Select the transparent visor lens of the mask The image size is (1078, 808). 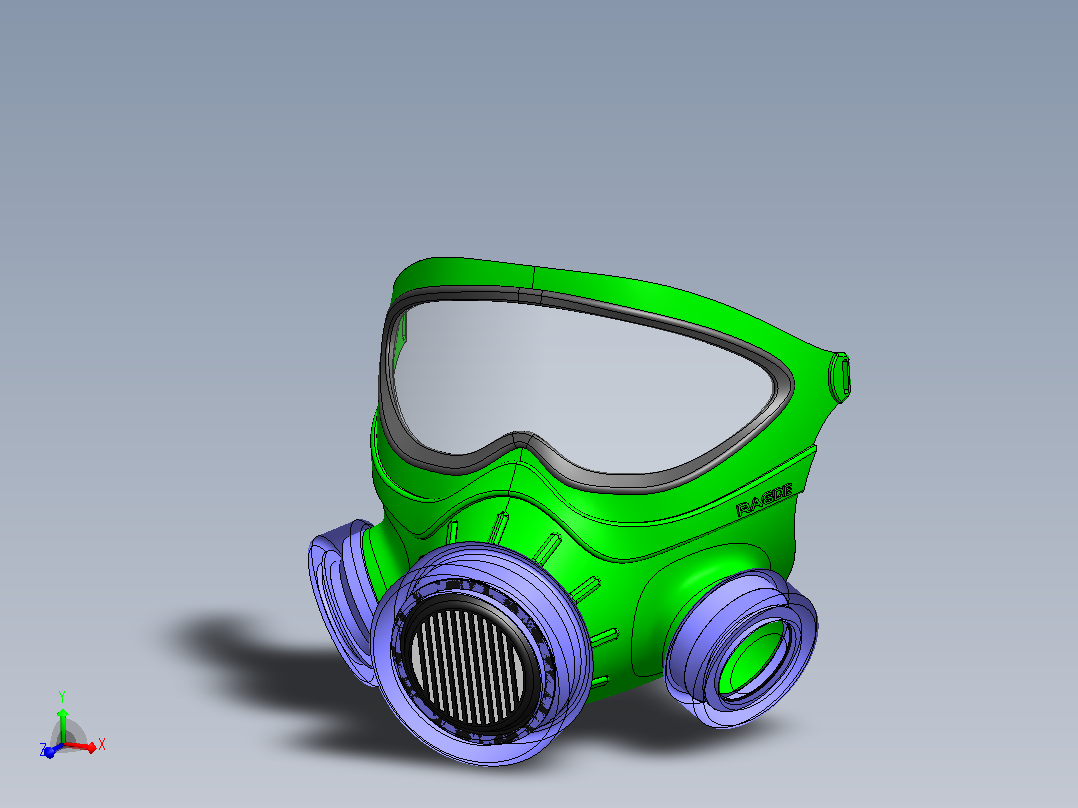coord(582,386)
